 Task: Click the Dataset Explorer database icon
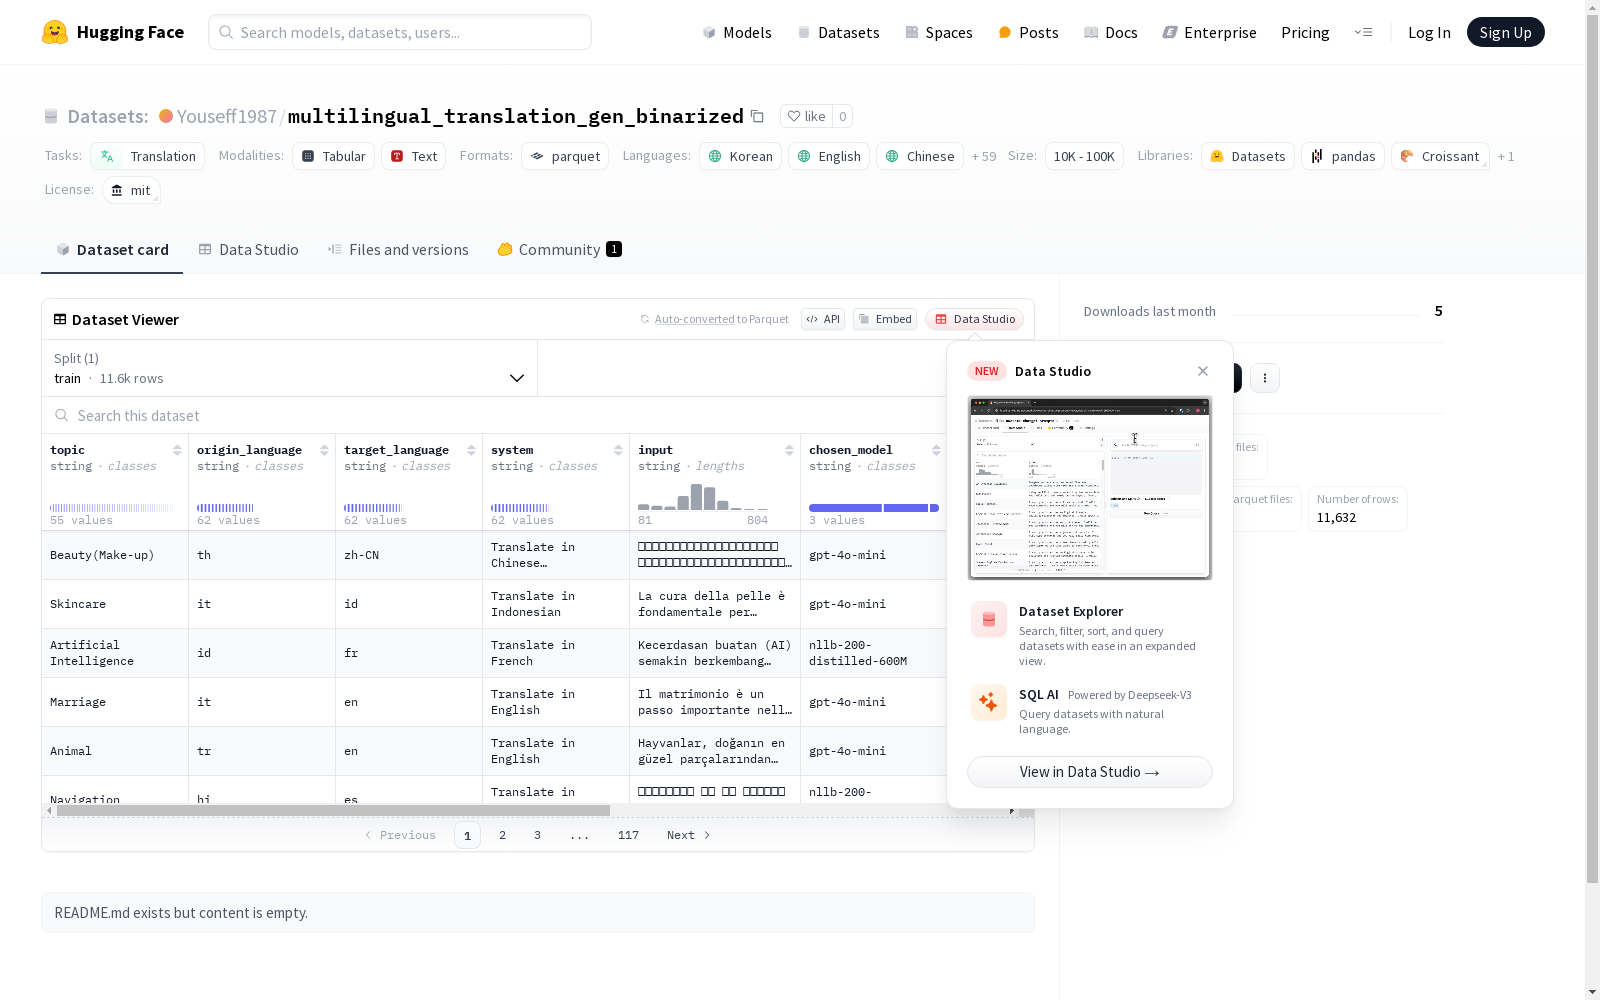[x=989, y=620]
